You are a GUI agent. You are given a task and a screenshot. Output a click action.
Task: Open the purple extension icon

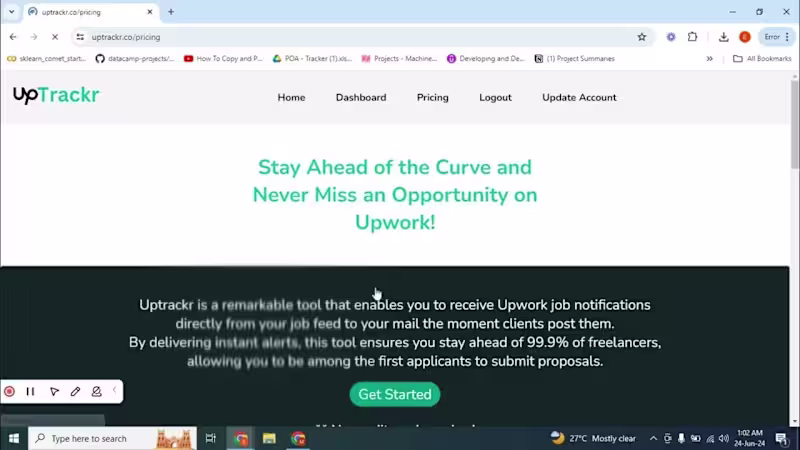(671, 37)
